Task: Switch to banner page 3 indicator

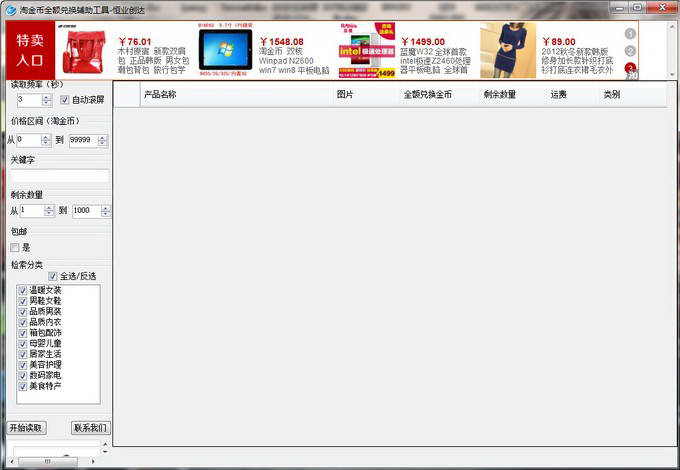Action: 630,68
